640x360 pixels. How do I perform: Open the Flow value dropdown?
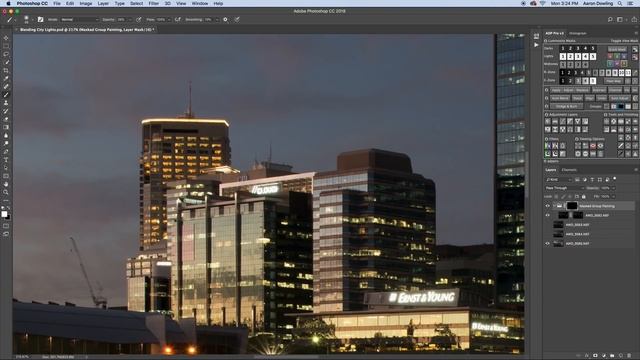coord(169,19)
